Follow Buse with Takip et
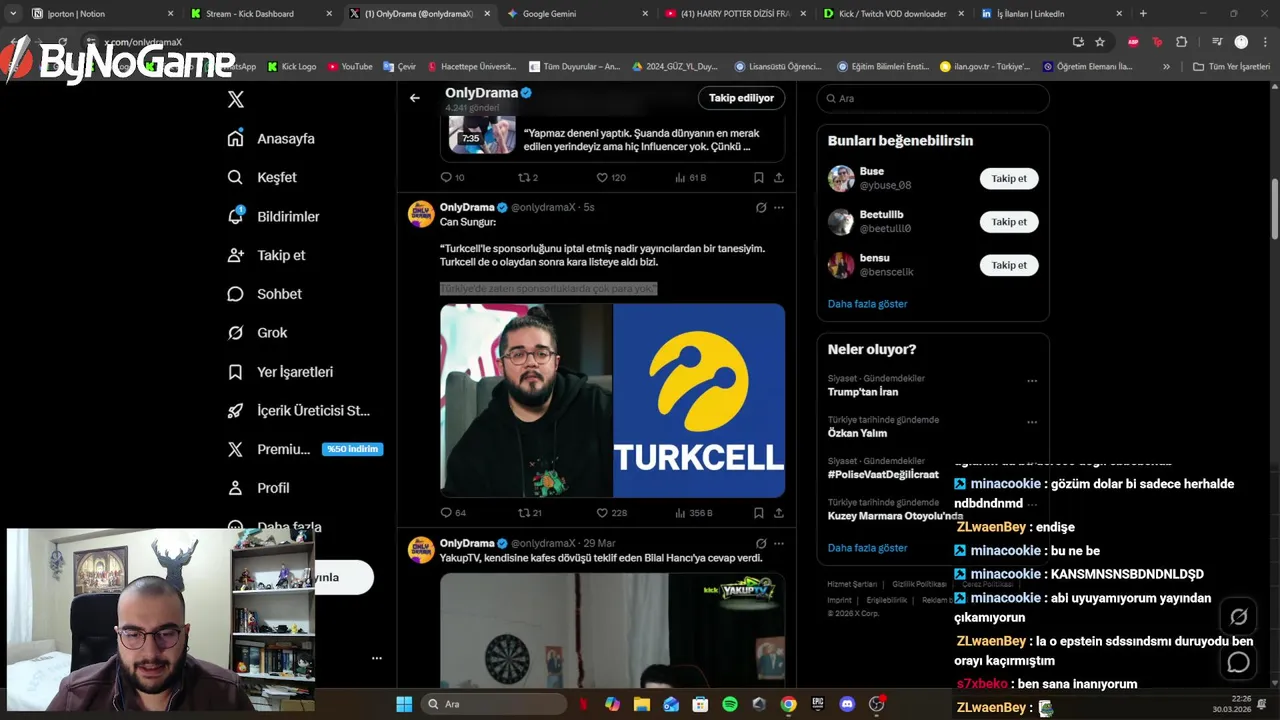This screenshot has width=1280, height=720. (x=1009, y=179)
